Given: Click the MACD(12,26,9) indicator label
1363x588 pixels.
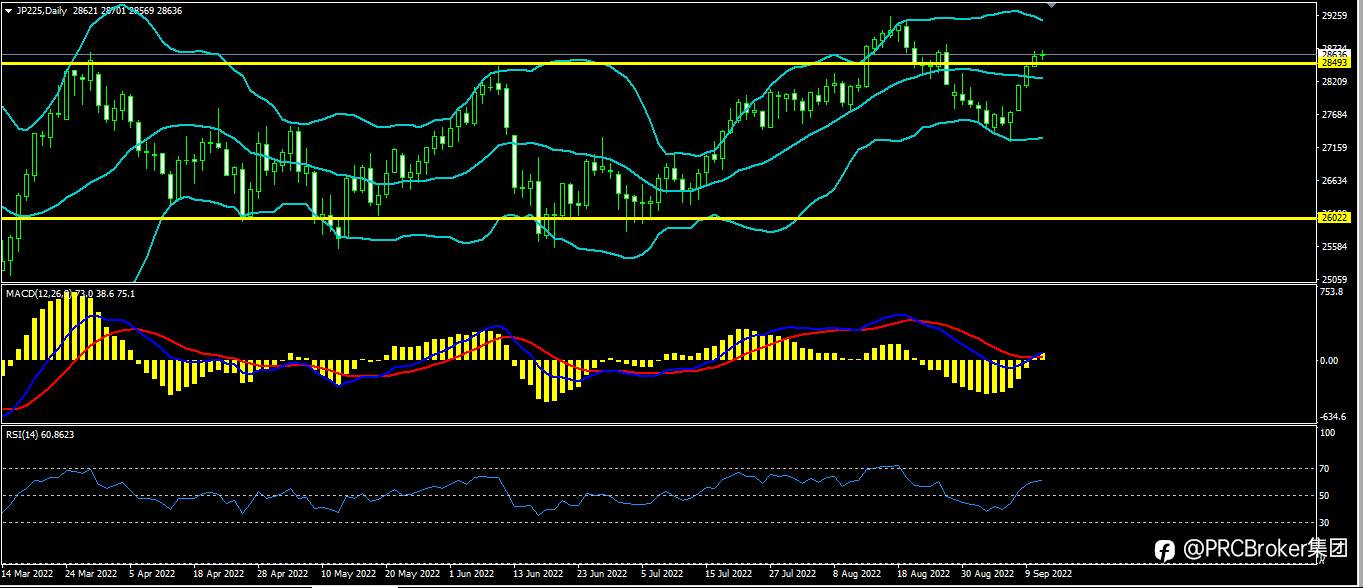Looking at the screenshot, I should [38, 294].
